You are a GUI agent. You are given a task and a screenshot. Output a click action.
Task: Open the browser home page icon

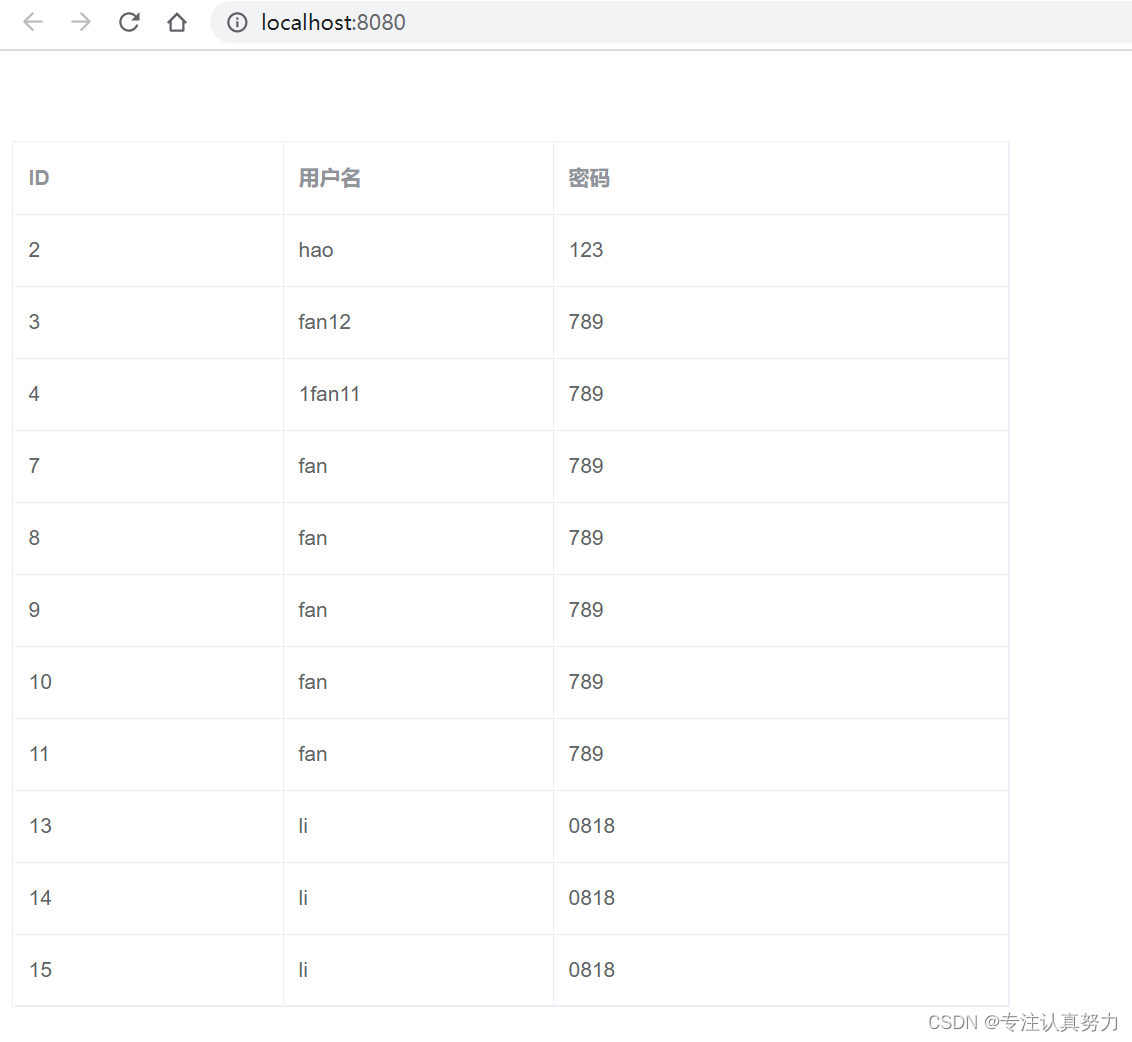[x=177, y=22]
